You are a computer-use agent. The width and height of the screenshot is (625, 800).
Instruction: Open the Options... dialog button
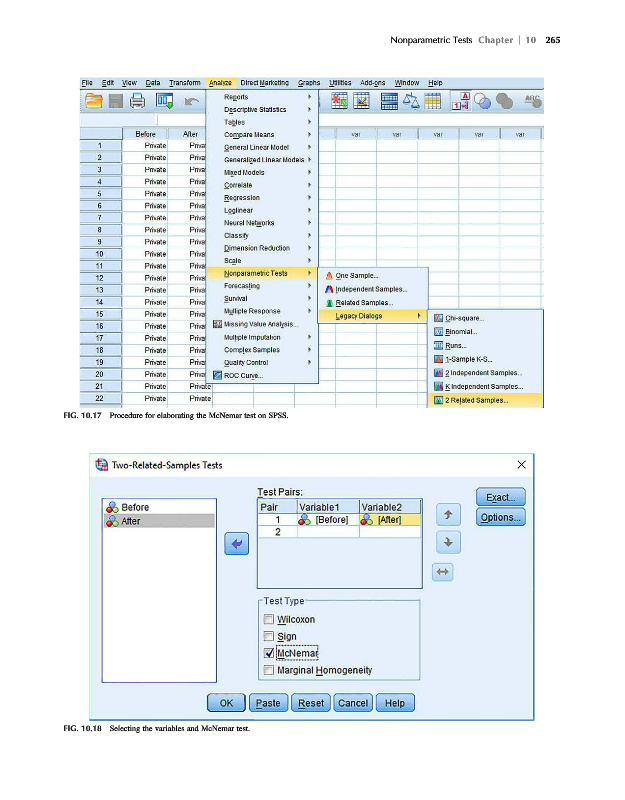(x=499, y=517)
